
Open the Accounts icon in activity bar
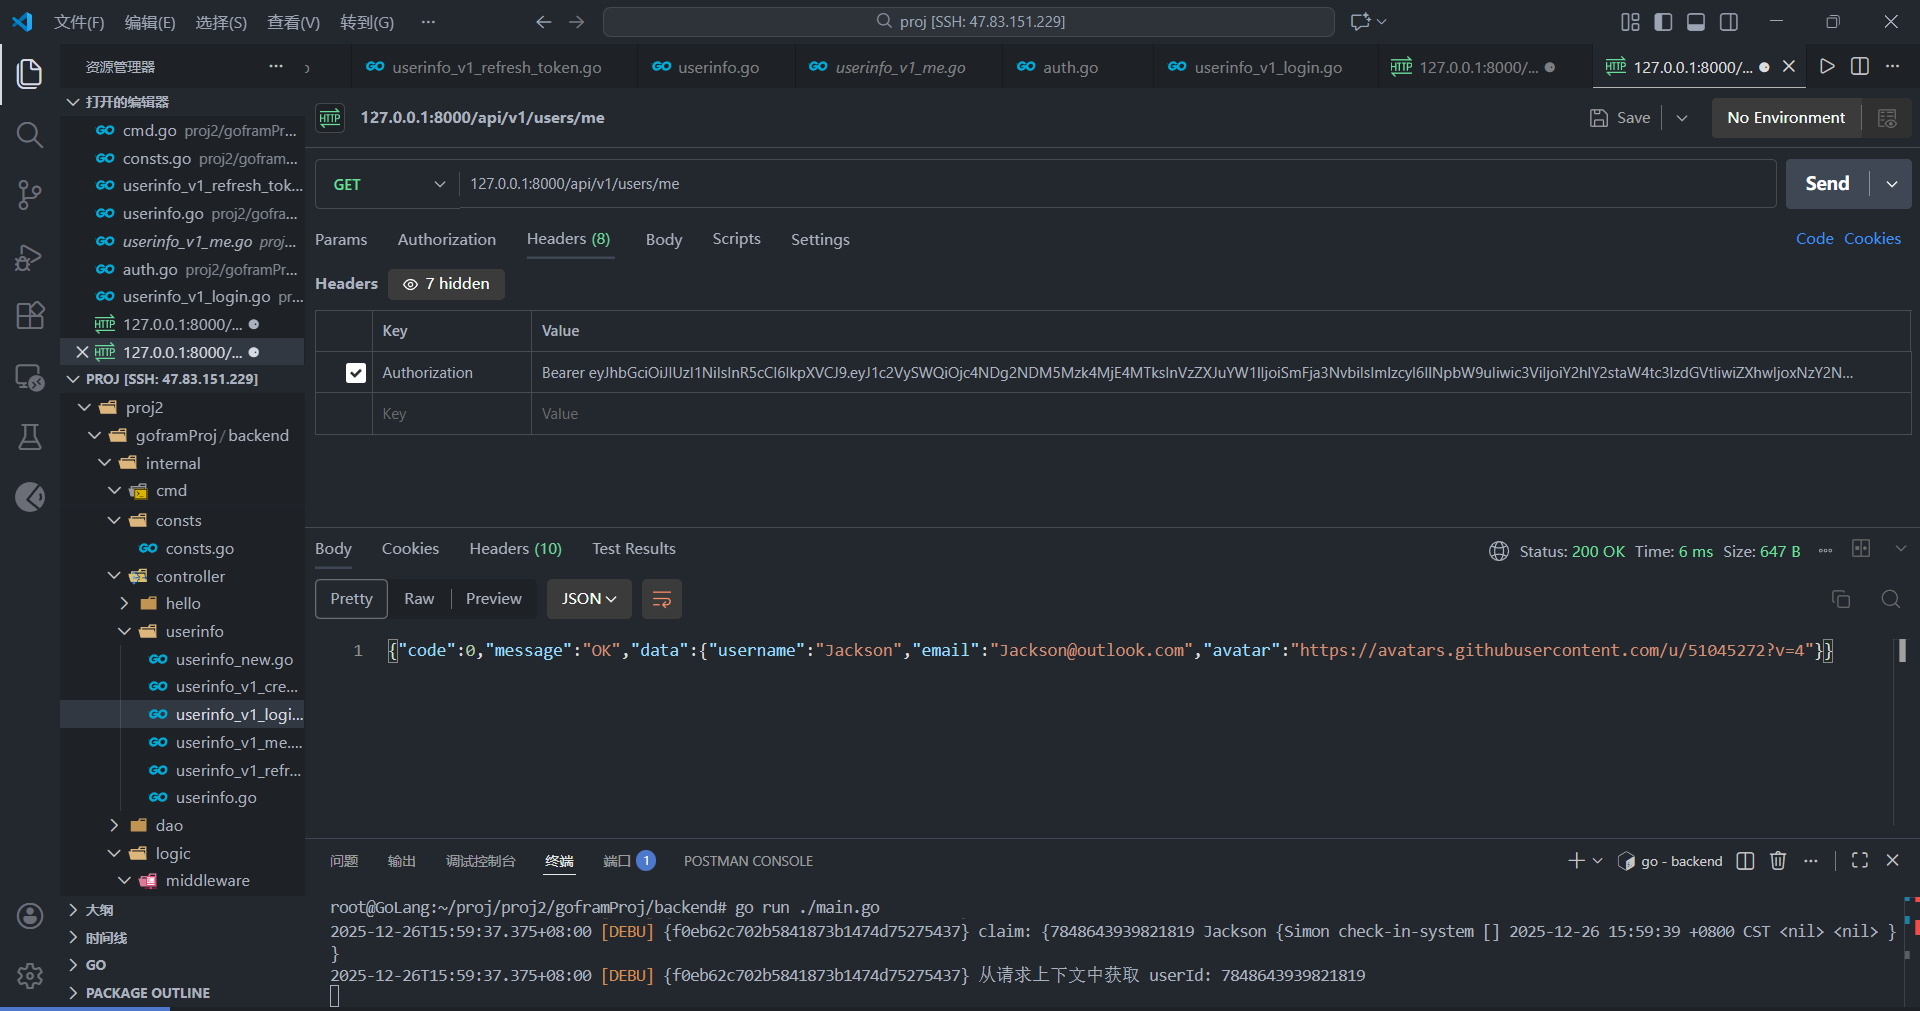pos(30,916)
